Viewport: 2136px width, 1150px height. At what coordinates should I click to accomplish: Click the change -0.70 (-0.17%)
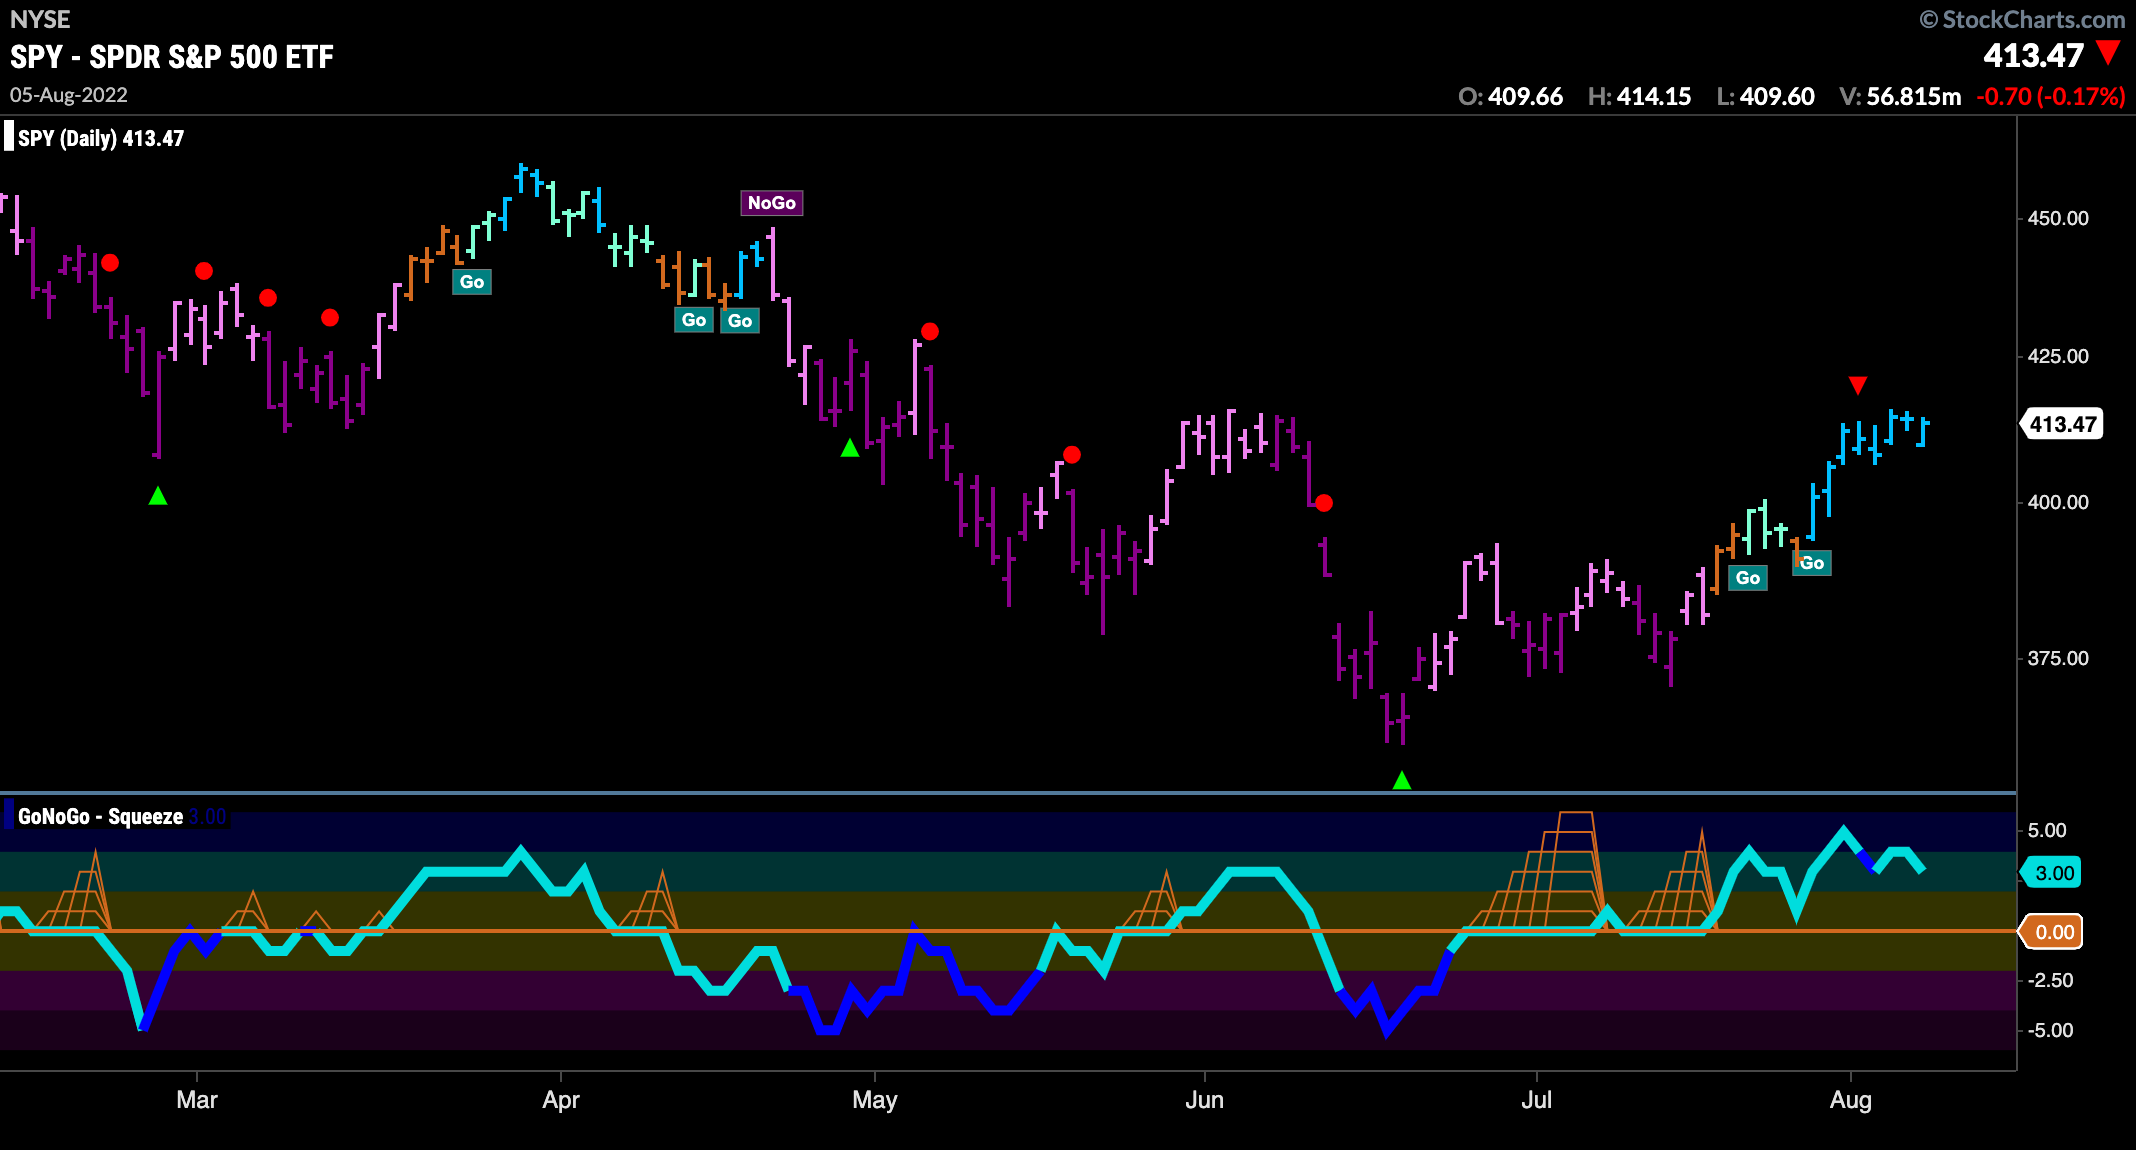[2051, 96]
